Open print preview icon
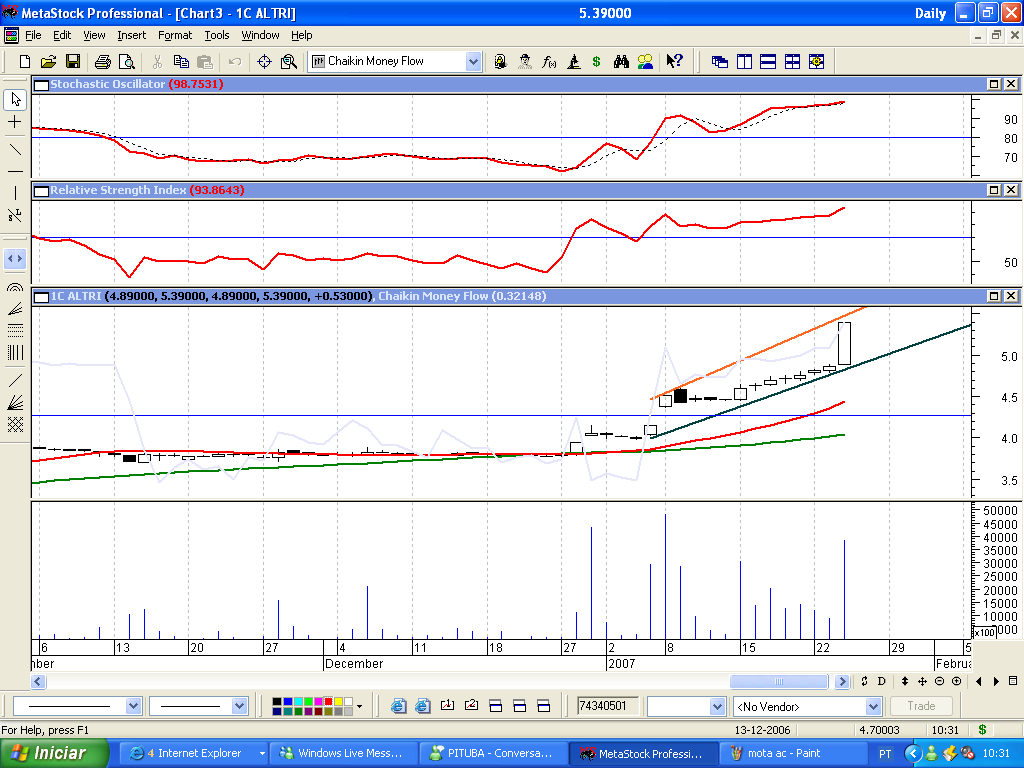Image resolution: width=1024 pixels, height=768 pixels. [127, 61]
